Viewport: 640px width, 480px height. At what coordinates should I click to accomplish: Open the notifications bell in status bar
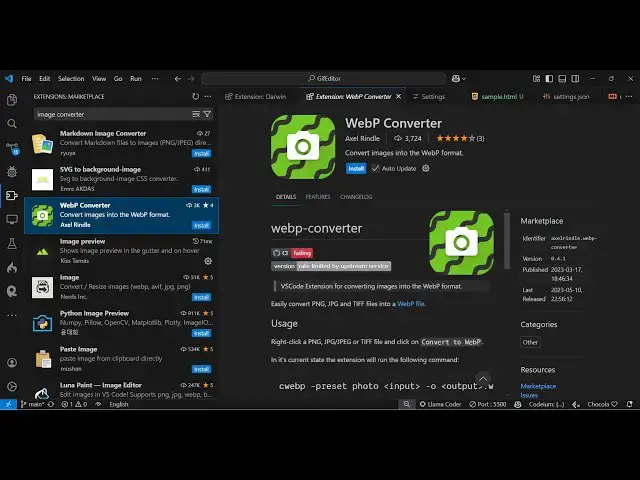(629, 404)
